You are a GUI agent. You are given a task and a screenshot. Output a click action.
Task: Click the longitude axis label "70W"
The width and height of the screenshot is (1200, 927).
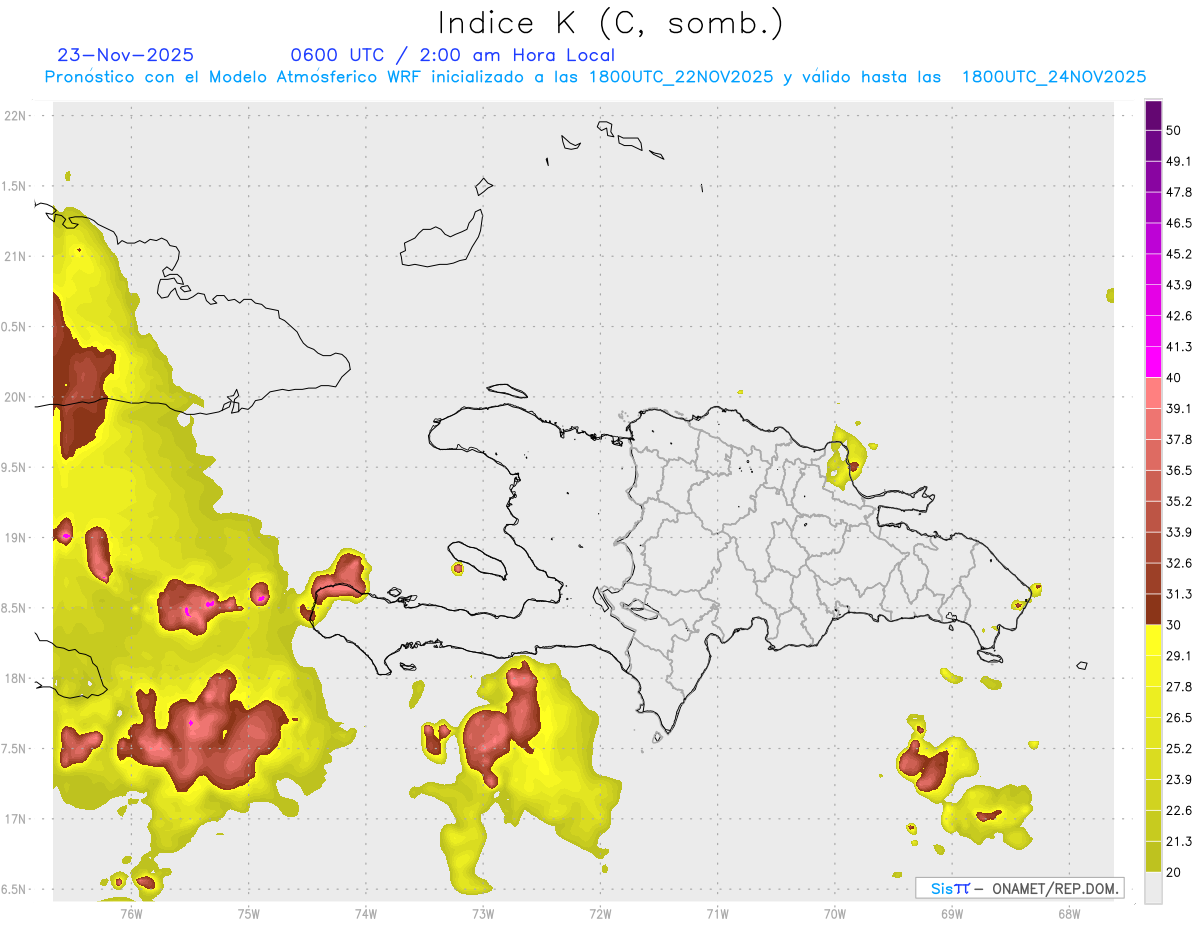click(835, 913)
